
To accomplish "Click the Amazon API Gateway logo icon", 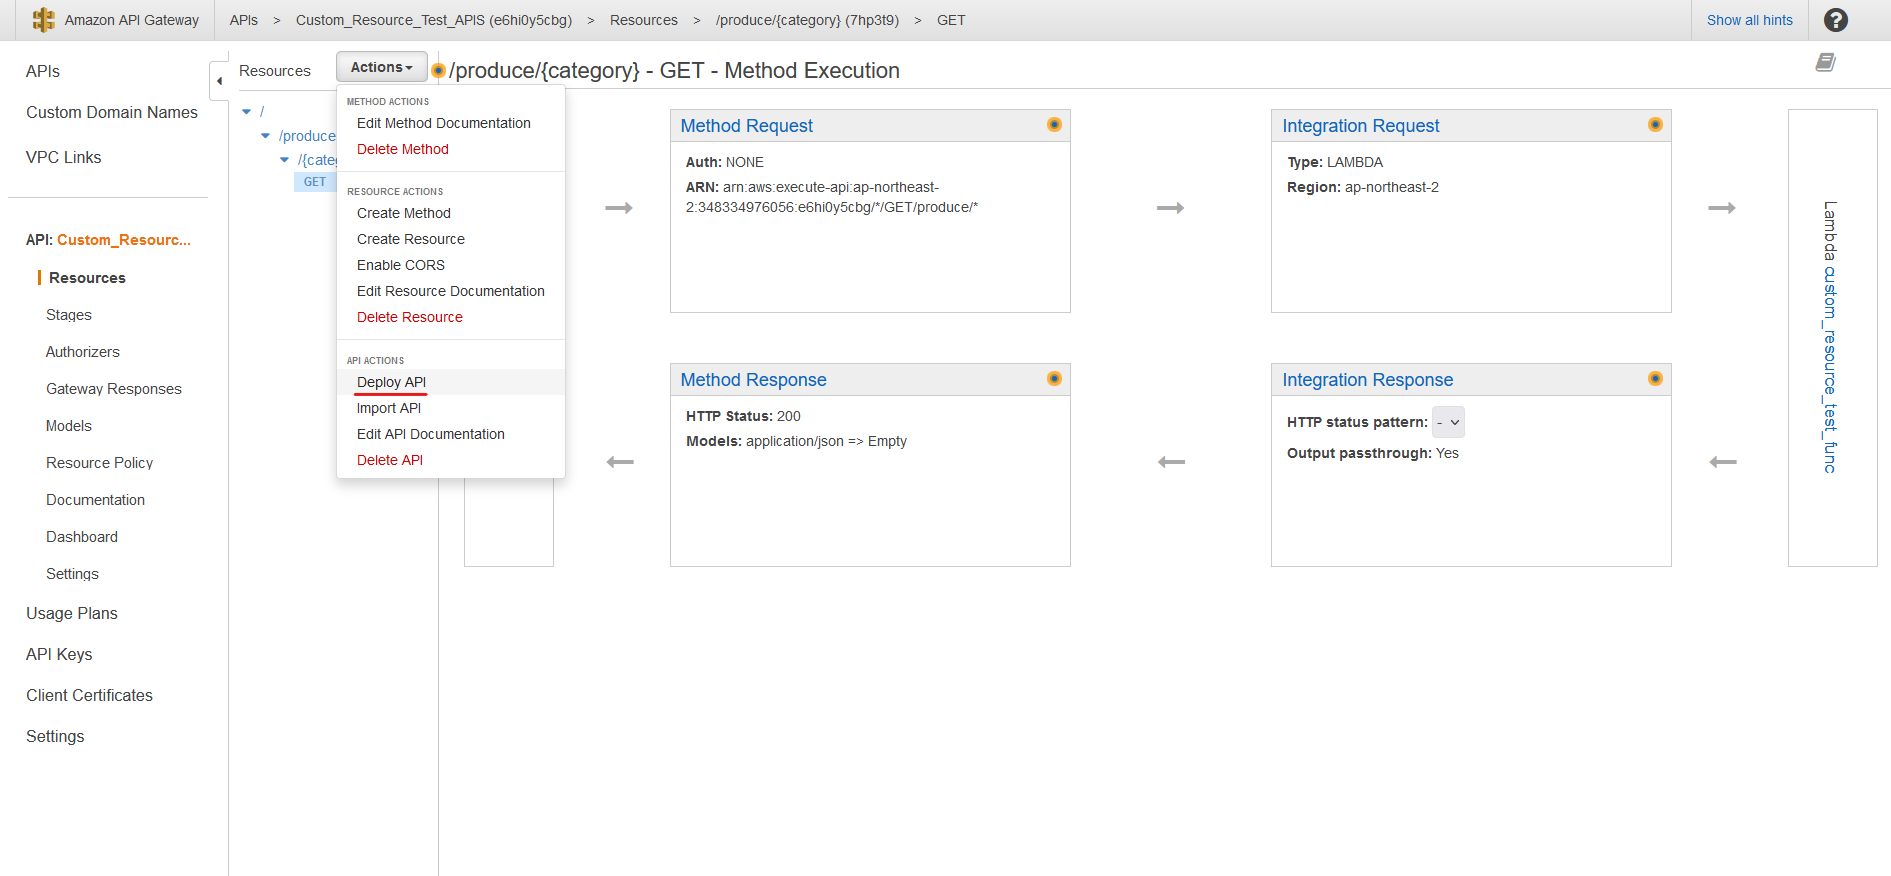I will tap(43, 20).
